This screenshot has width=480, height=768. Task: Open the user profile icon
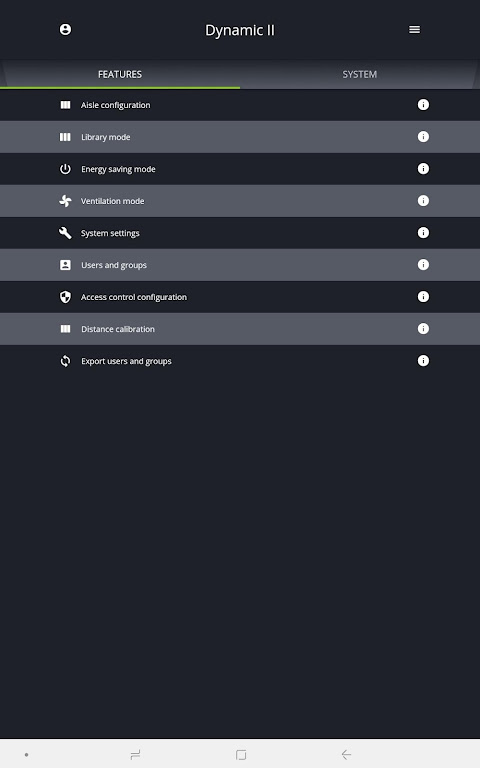pyautogui.click(x=65, y=29)
